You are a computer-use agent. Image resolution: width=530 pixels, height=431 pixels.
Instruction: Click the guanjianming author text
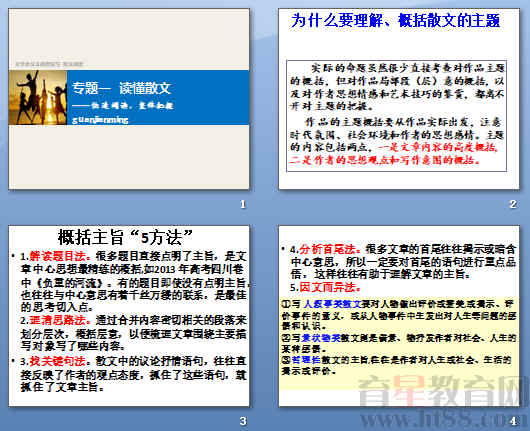[x=100, y=120]
